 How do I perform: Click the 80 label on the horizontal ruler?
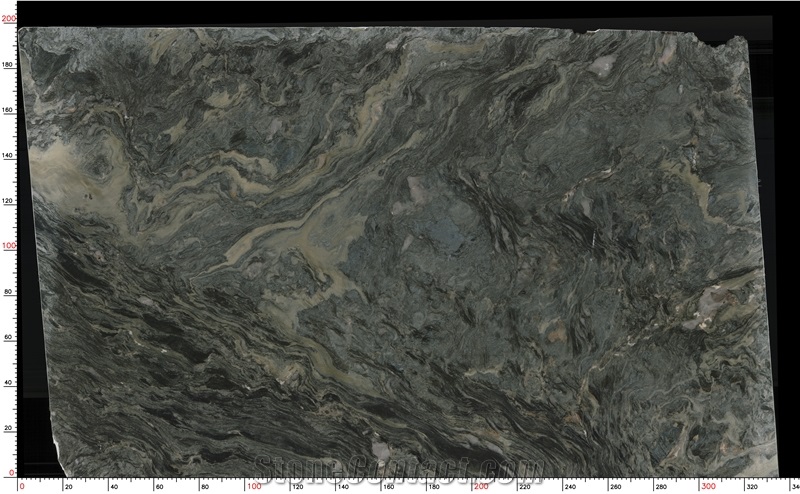click(205, 487)
